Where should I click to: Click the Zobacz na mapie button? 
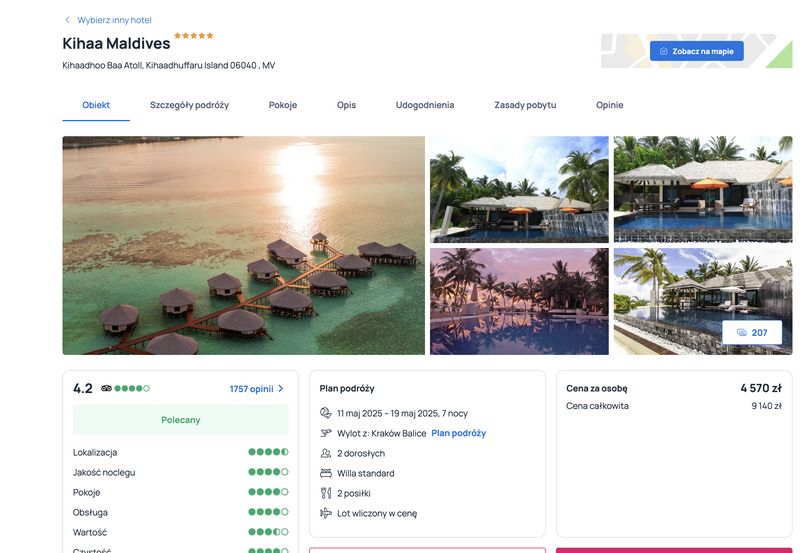[696, 51]
